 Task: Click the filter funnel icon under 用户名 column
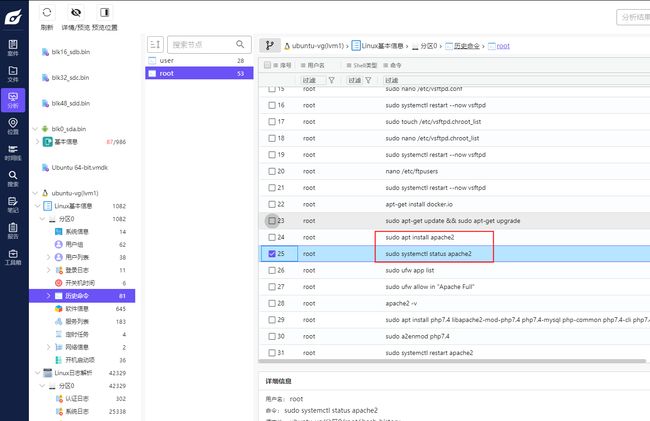(331, 80)
